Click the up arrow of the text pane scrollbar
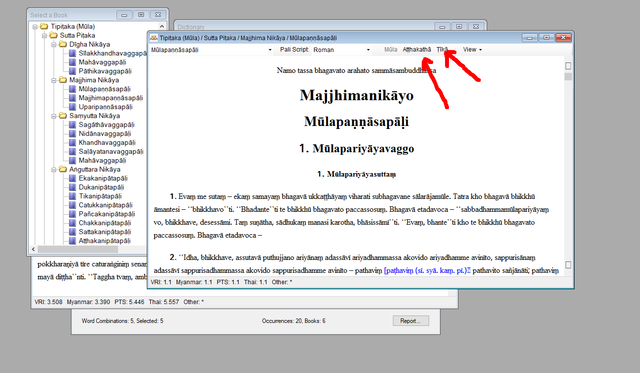 (568, 66)
